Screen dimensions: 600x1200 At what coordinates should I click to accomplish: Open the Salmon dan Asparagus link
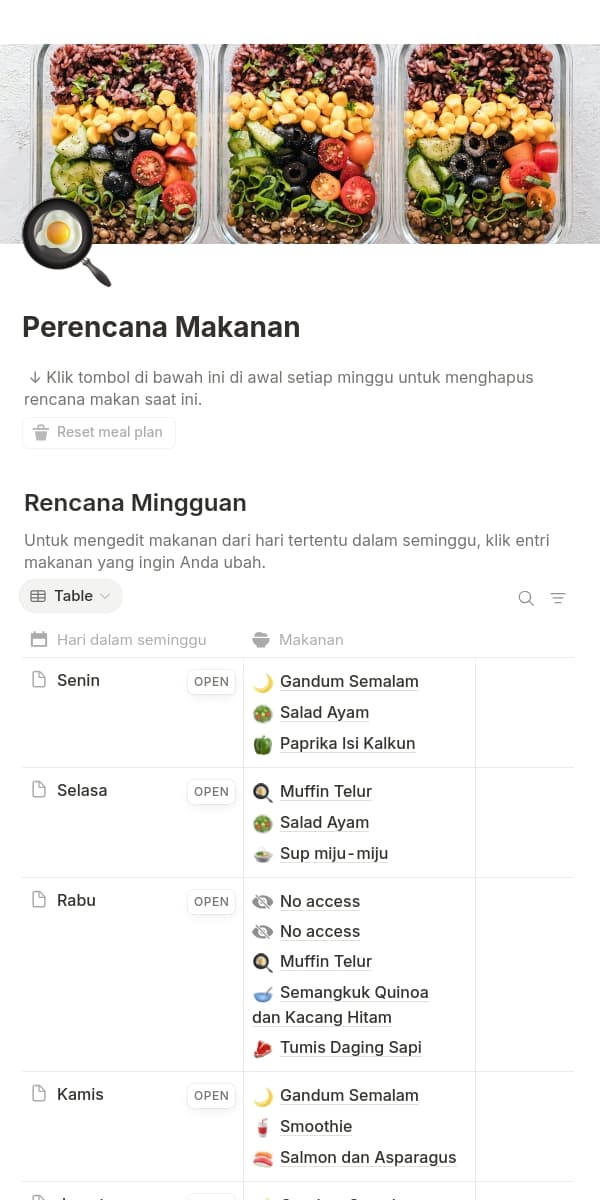coord(367,1157)
